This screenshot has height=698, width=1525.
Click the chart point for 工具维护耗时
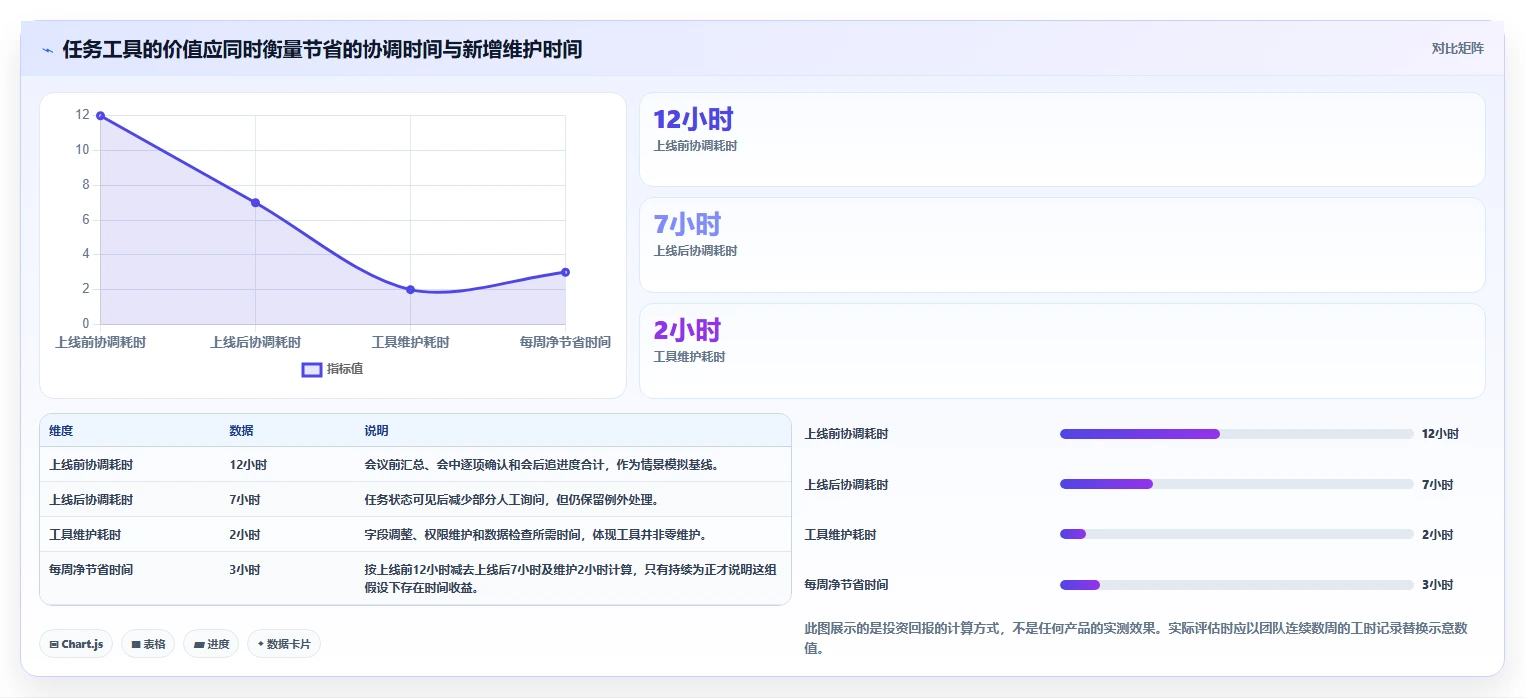[x=410, y=290]
